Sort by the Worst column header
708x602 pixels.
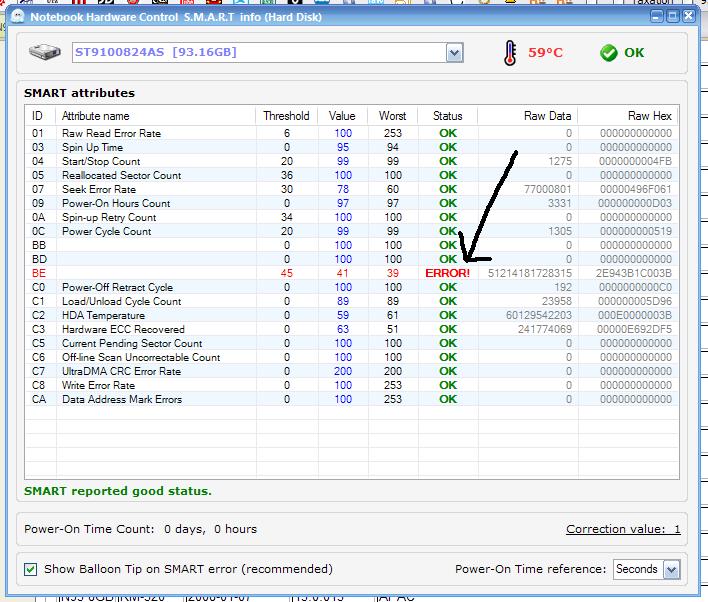(x=392, y=116)
